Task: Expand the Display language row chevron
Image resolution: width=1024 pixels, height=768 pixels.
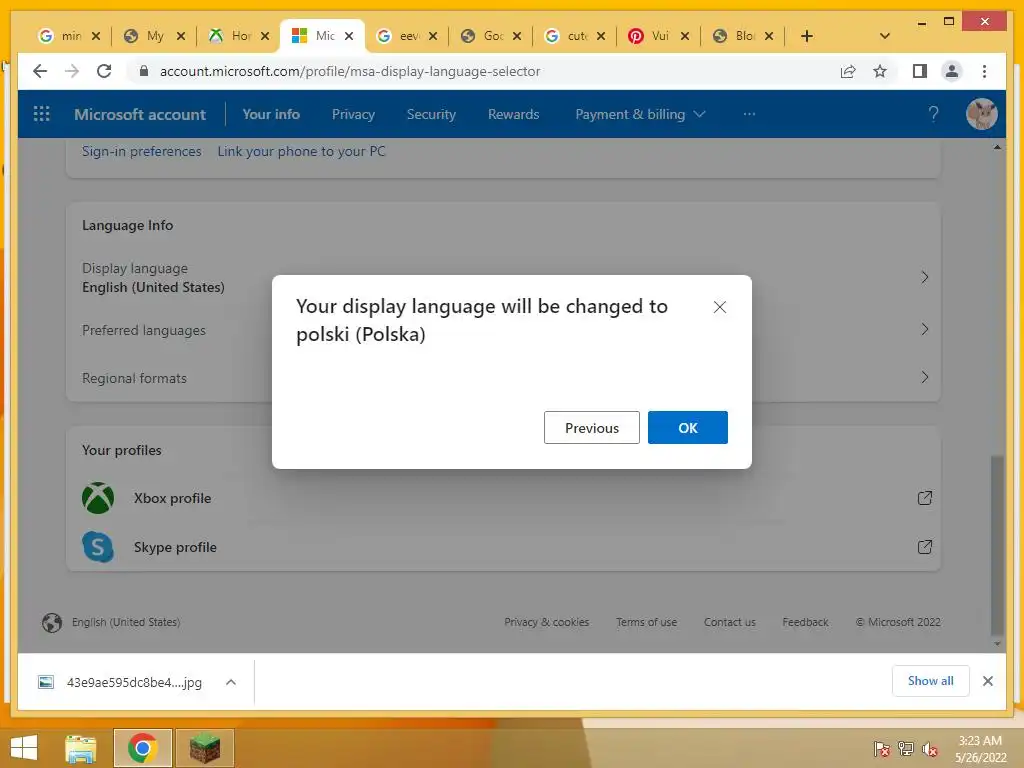Action: point(924,278)
